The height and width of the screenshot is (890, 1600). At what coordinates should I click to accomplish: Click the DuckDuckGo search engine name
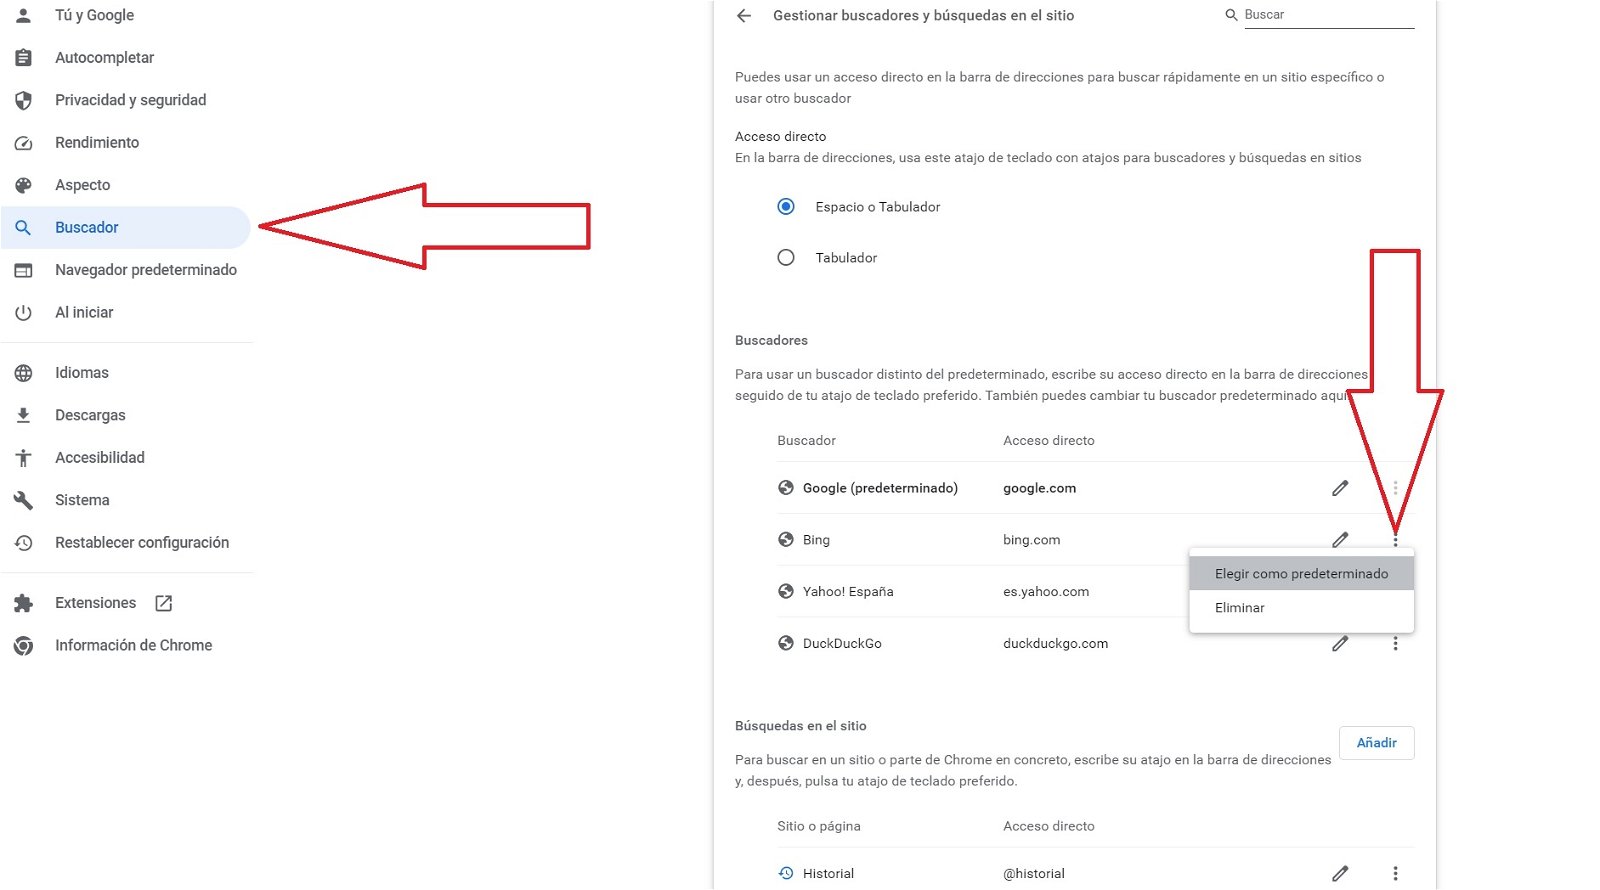[x=842, y=643]
